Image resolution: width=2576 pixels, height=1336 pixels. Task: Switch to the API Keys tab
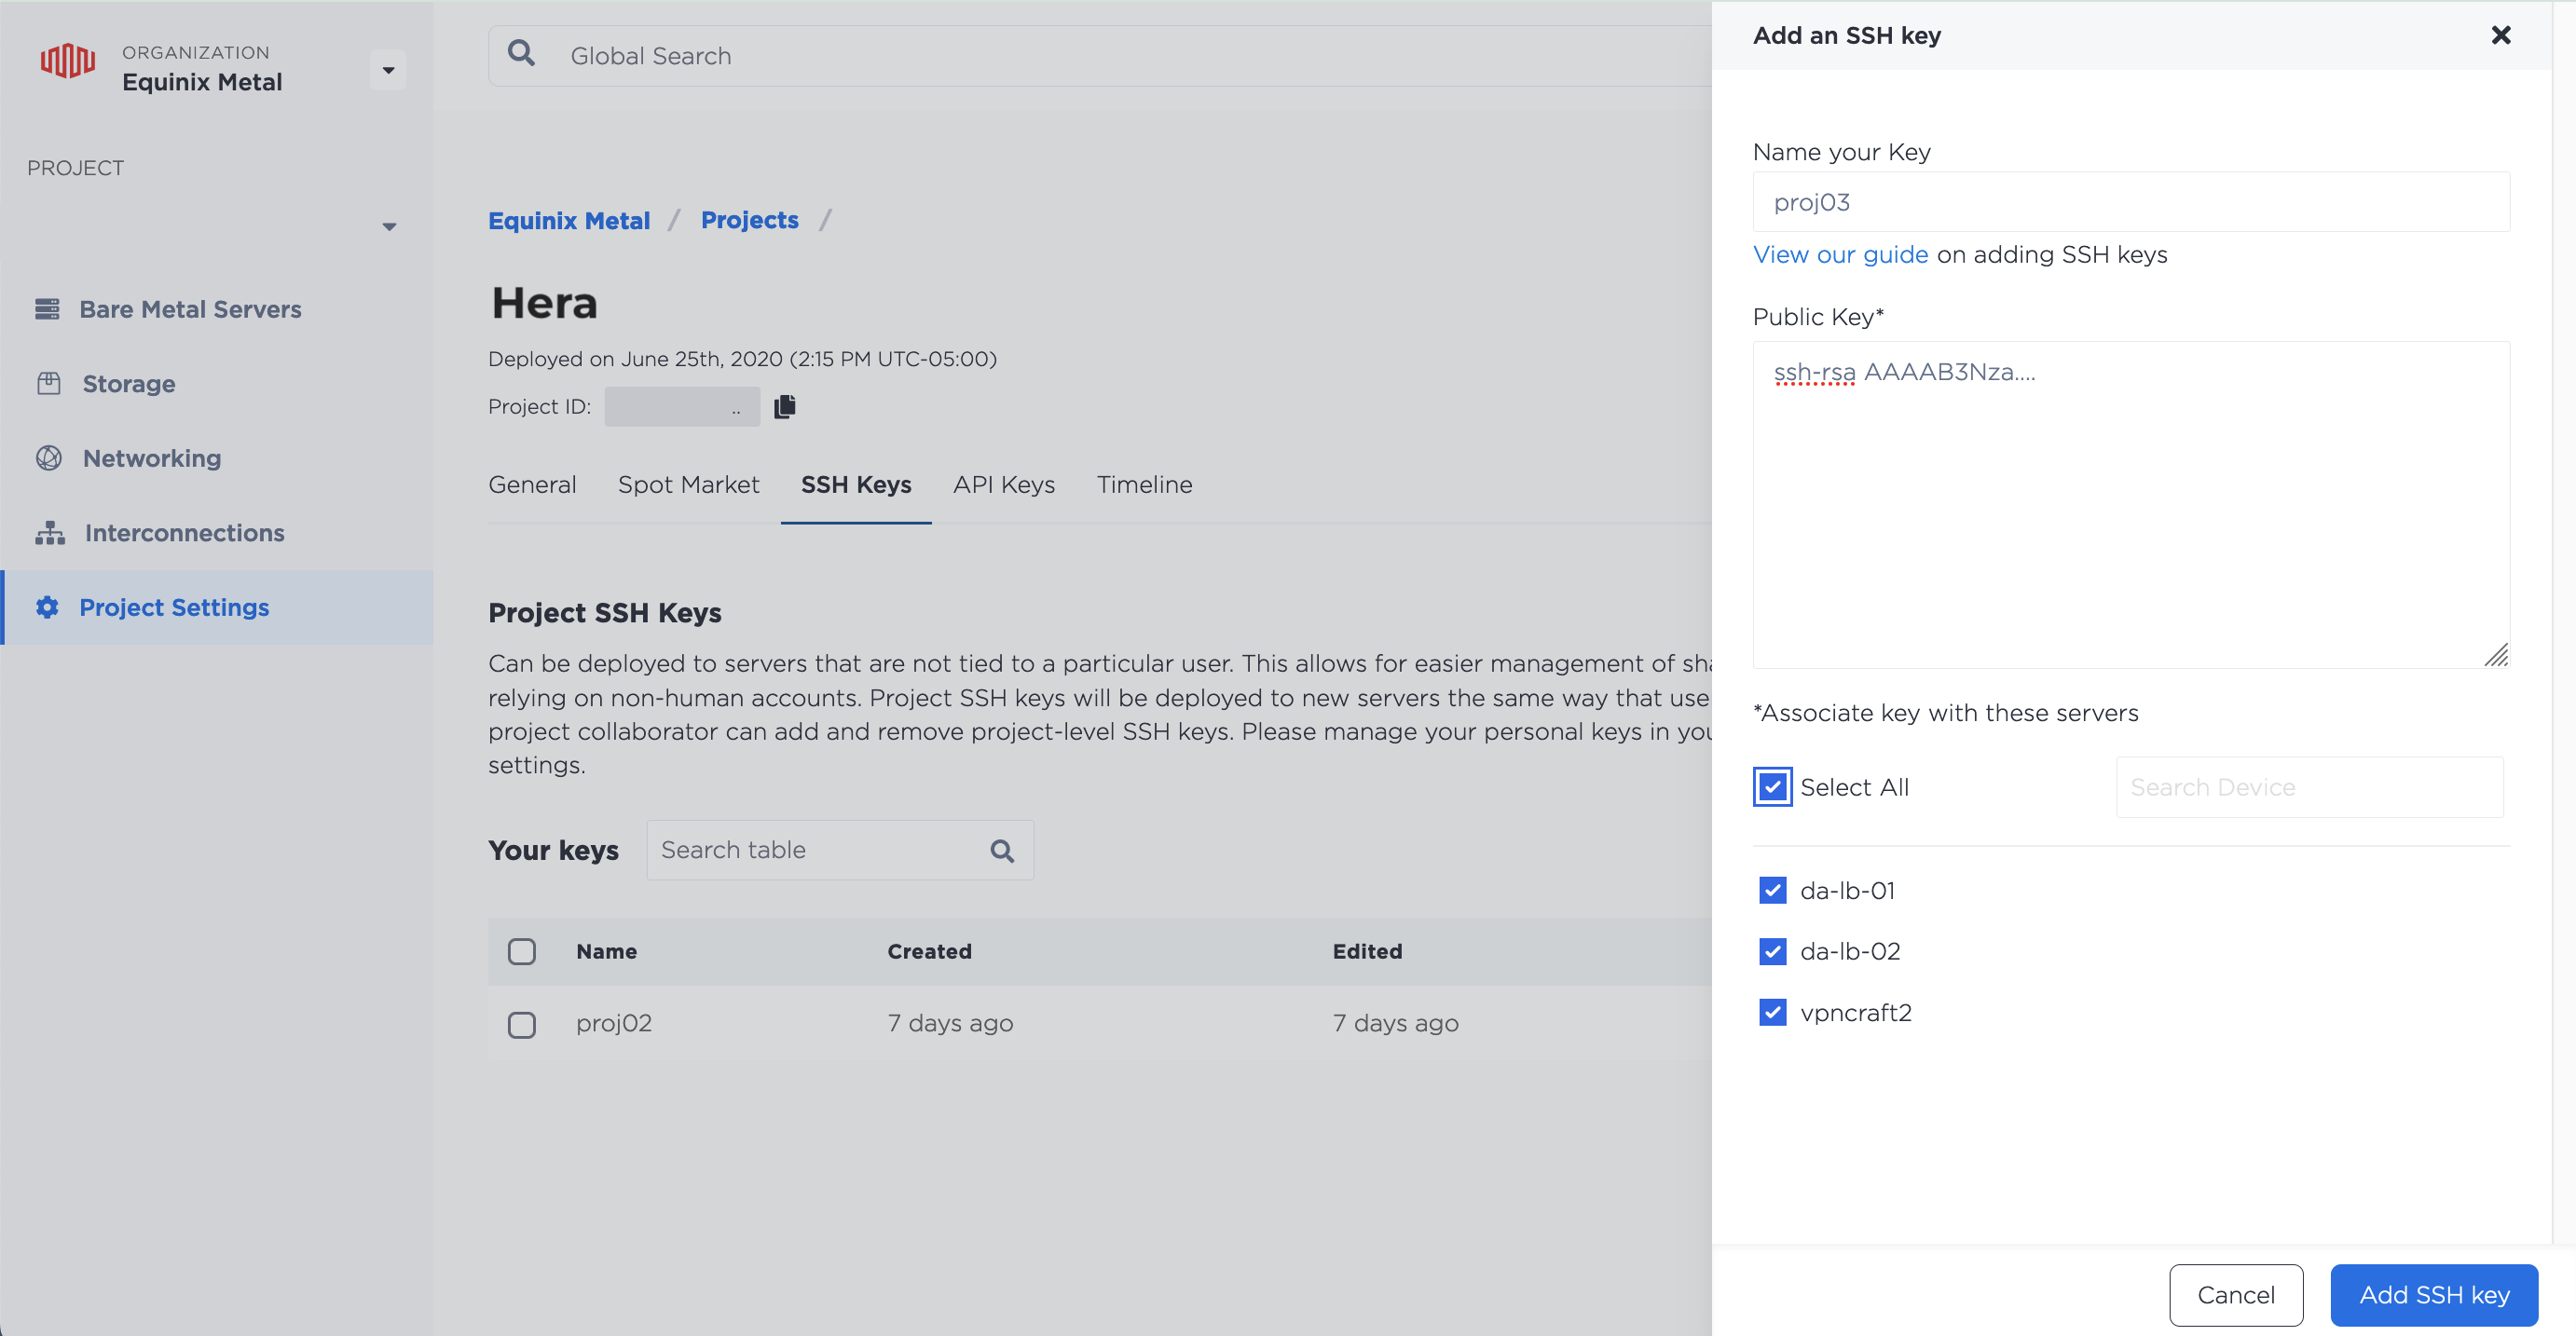(1004, 485)
